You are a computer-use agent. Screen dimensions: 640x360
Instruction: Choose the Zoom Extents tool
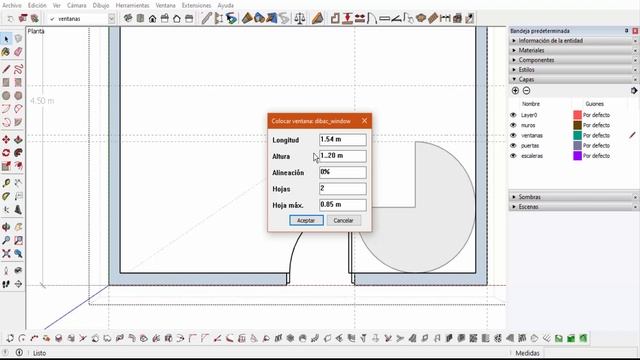click(x=6, y=253)
